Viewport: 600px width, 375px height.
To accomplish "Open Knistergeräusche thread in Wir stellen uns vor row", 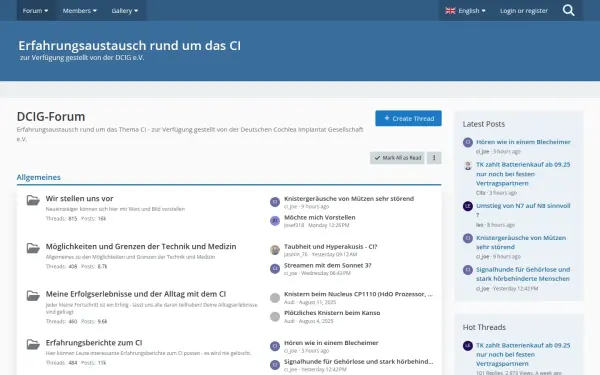I will pyautogui.click(x=349, y=199).
